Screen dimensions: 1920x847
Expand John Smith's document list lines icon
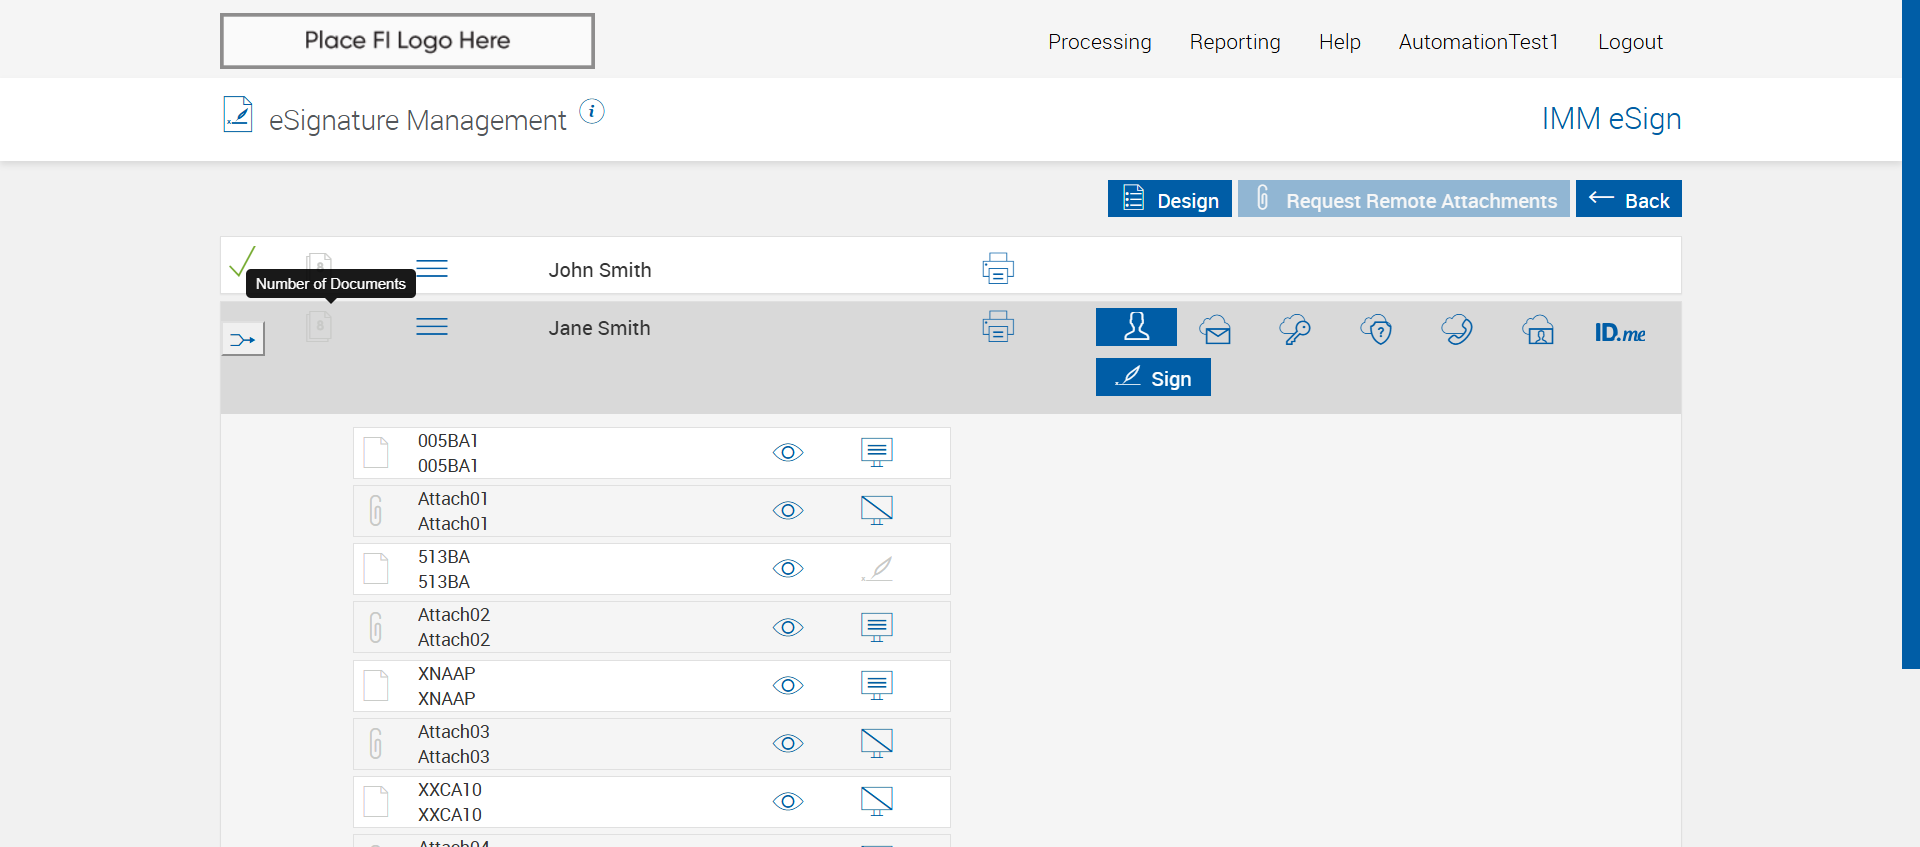pyautogui.click(x=432, y=268)
